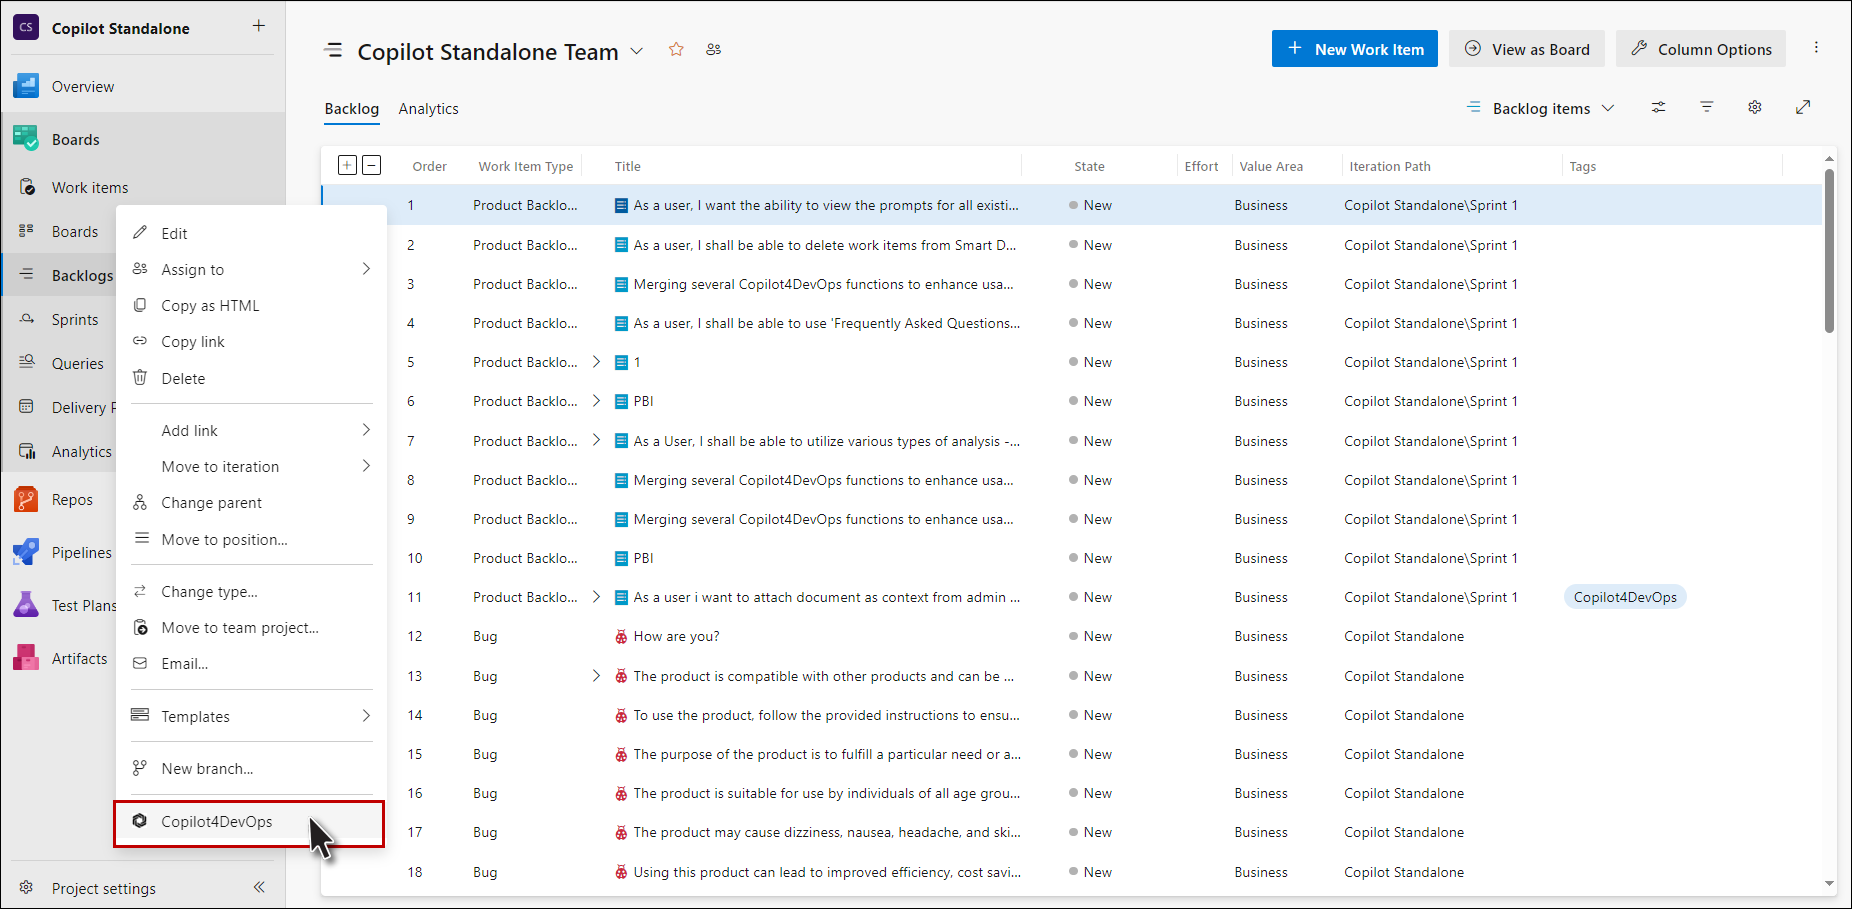This screenshot has width=1852, height=909.
Task: Open work item about deleting work items
Action: [x=824, y=245]
